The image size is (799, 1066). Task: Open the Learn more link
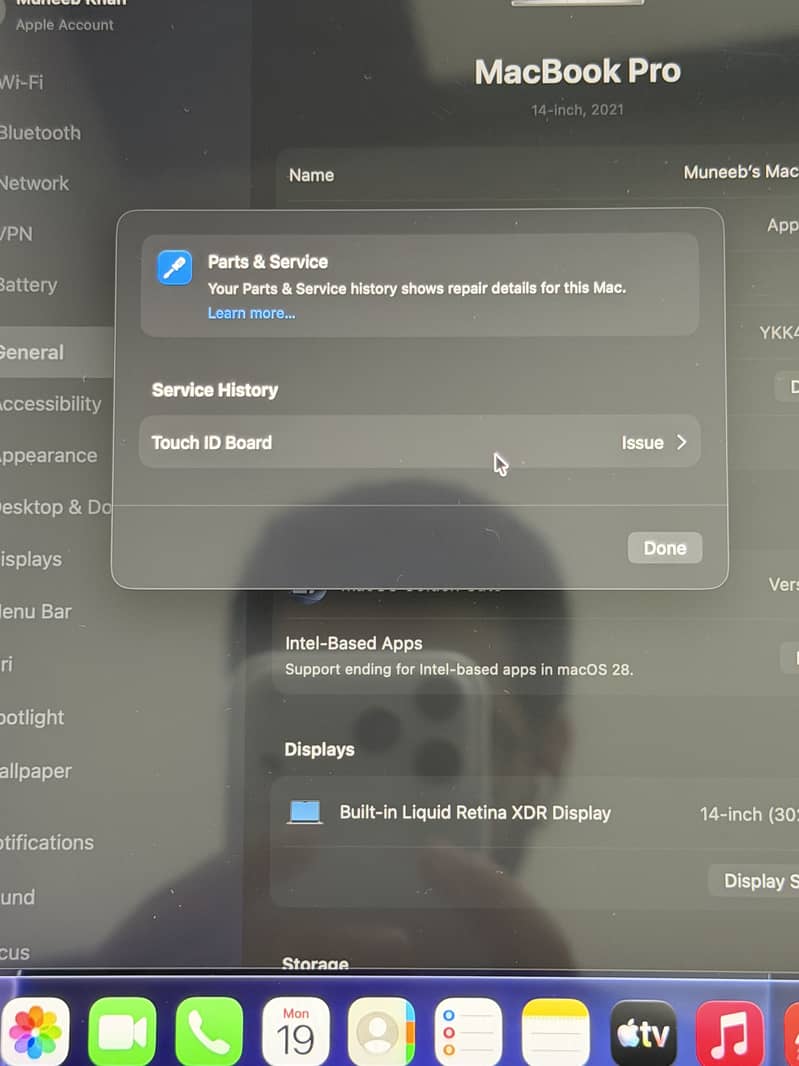pos(251,313)
